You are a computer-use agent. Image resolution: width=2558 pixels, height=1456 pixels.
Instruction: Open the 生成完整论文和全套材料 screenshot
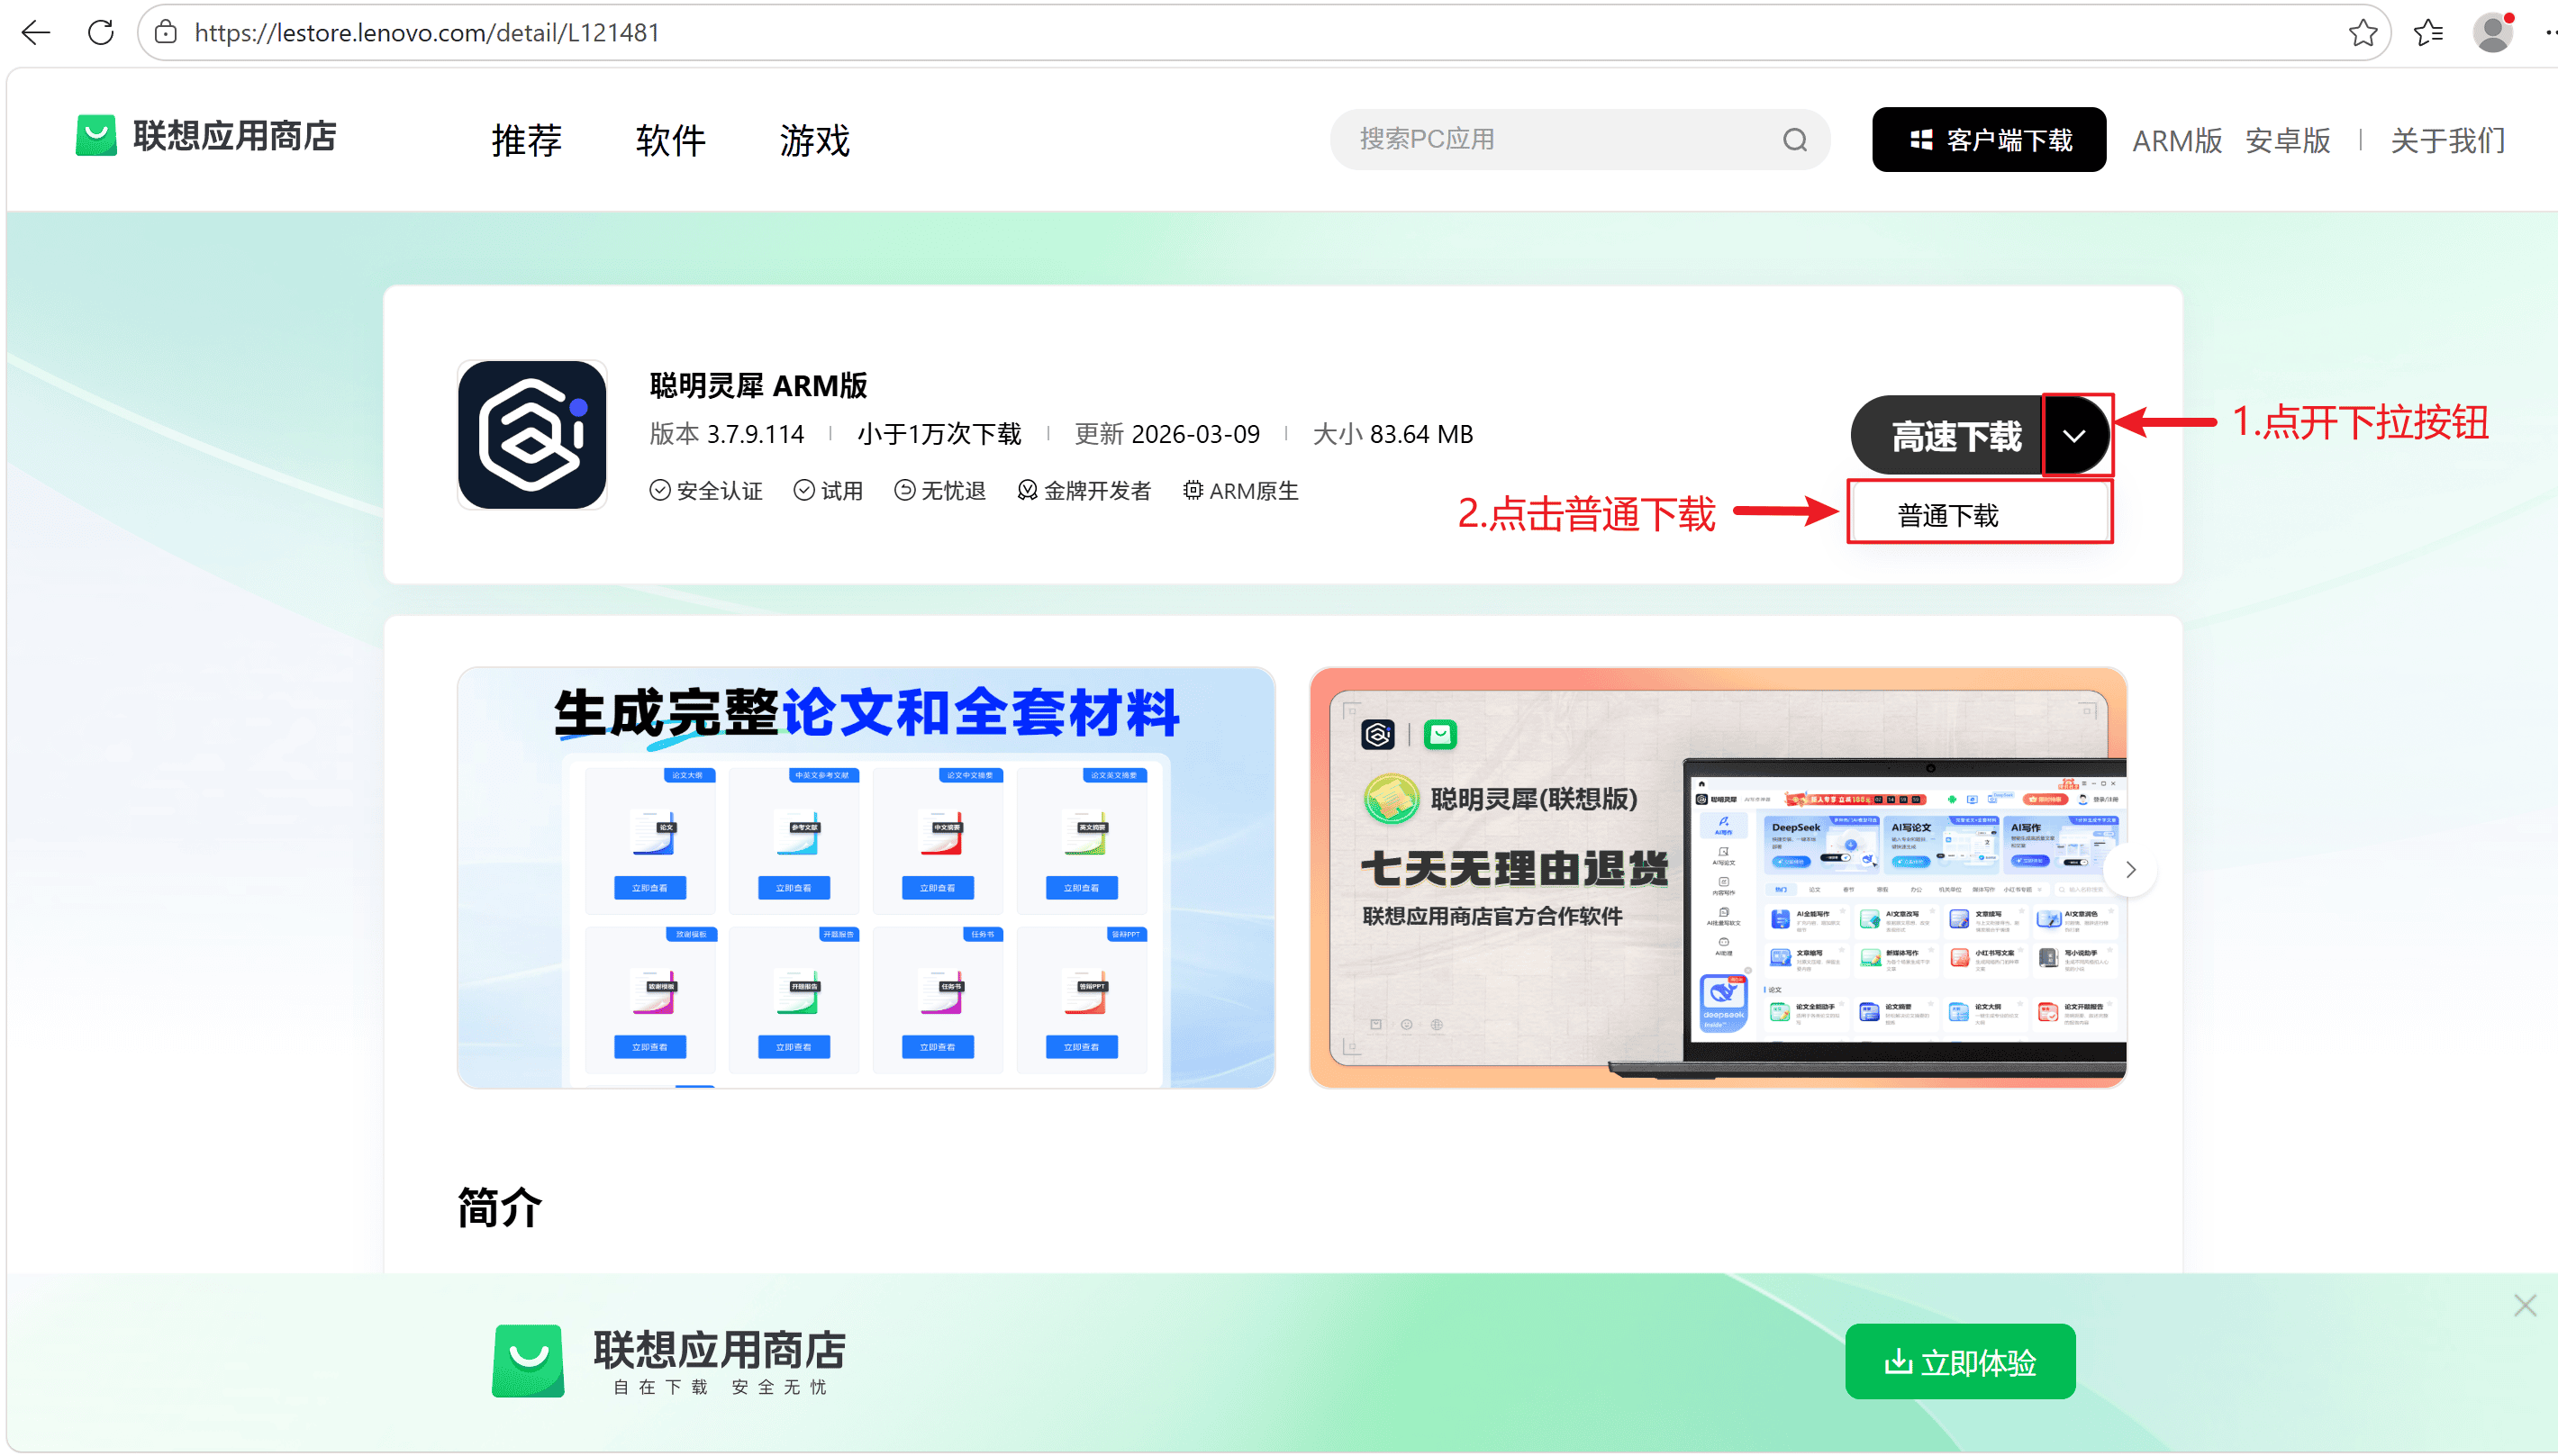click(x=866, y=877)
